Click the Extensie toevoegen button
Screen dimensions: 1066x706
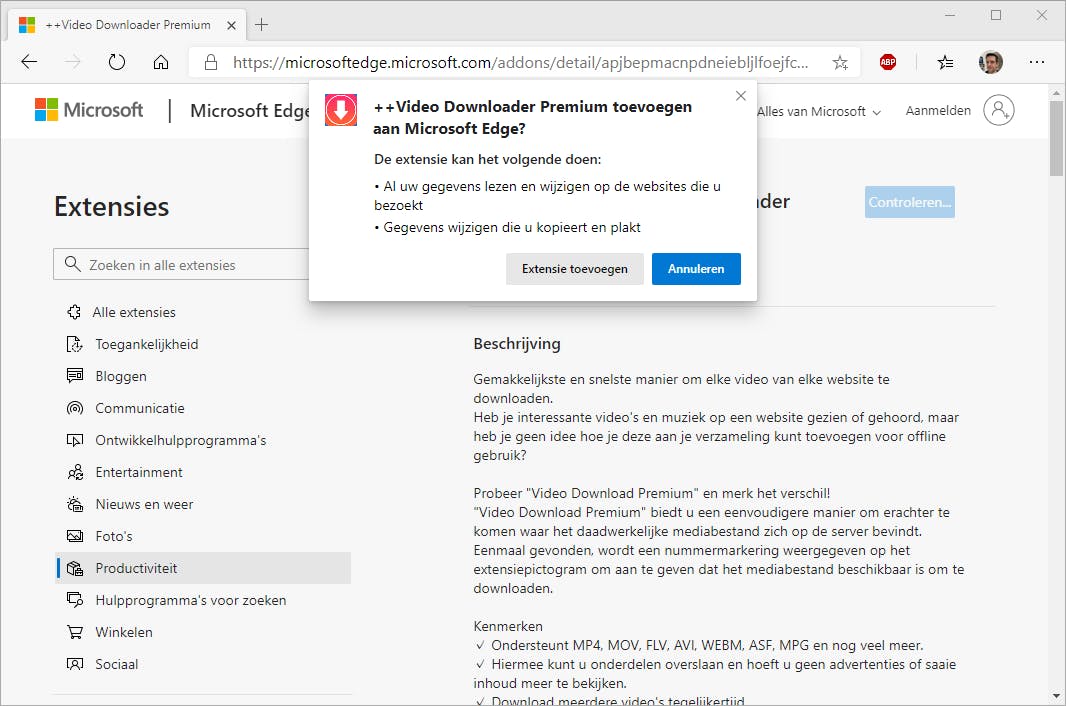575,269
